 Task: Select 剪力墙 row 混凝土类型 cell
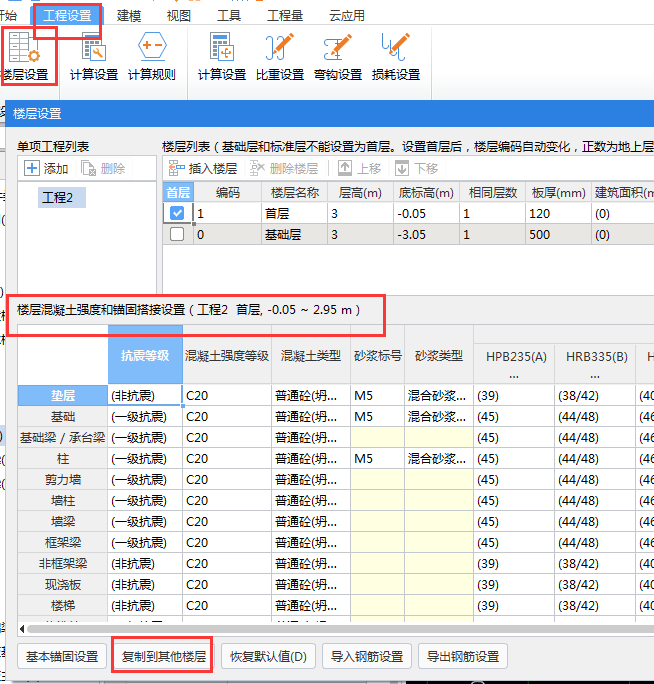click(x=311, y=479)
